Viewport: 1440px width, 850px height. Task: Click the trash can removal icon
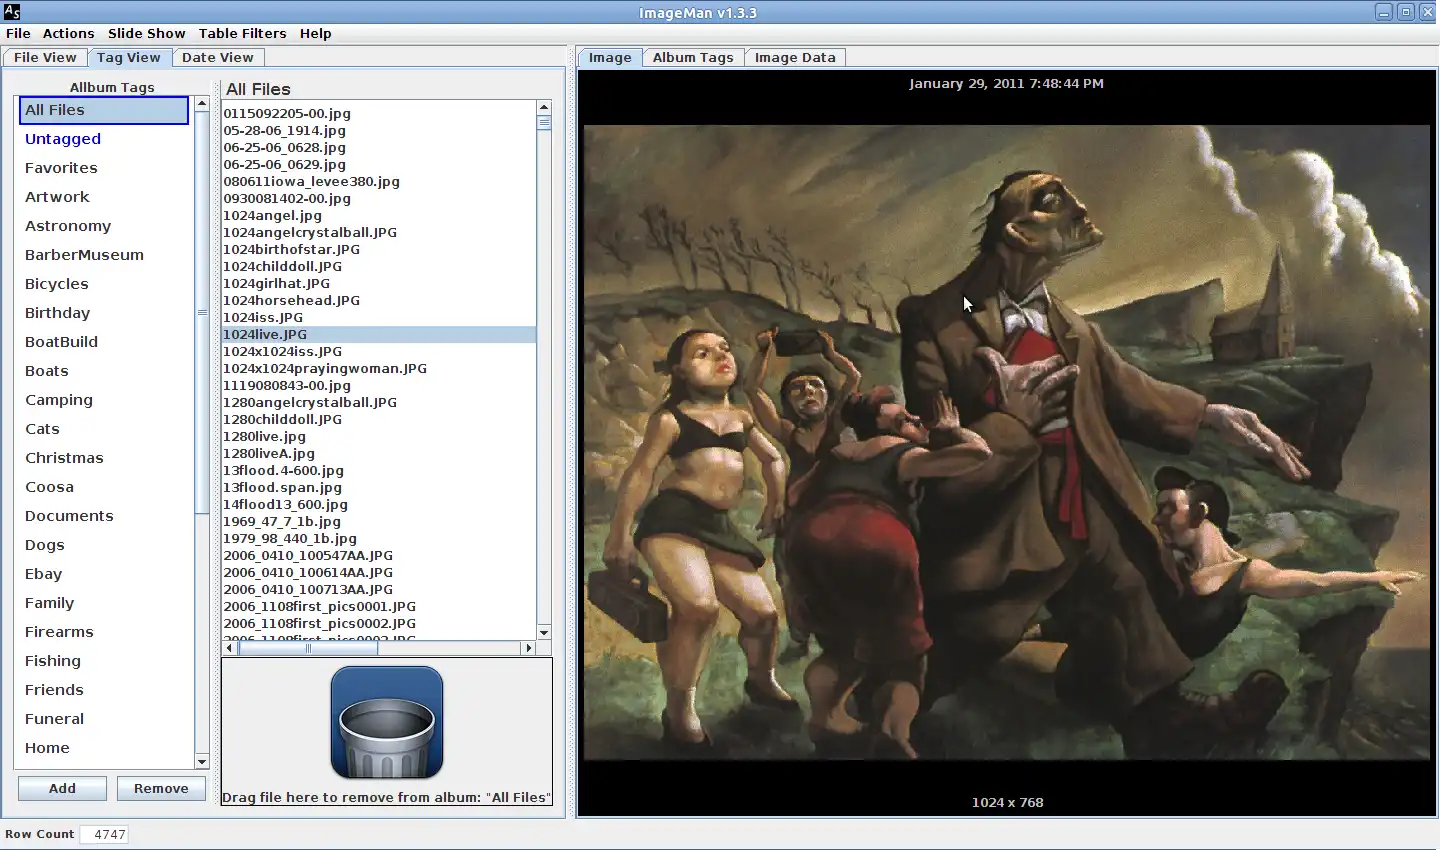387,722
